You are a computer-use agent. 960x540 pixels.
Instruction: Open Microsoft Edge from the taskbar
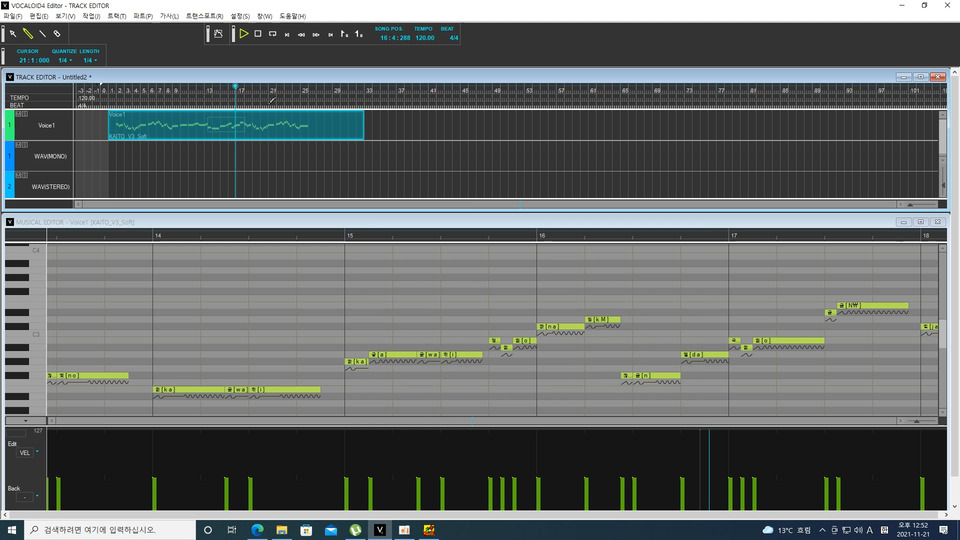click(x=257, y=530)
